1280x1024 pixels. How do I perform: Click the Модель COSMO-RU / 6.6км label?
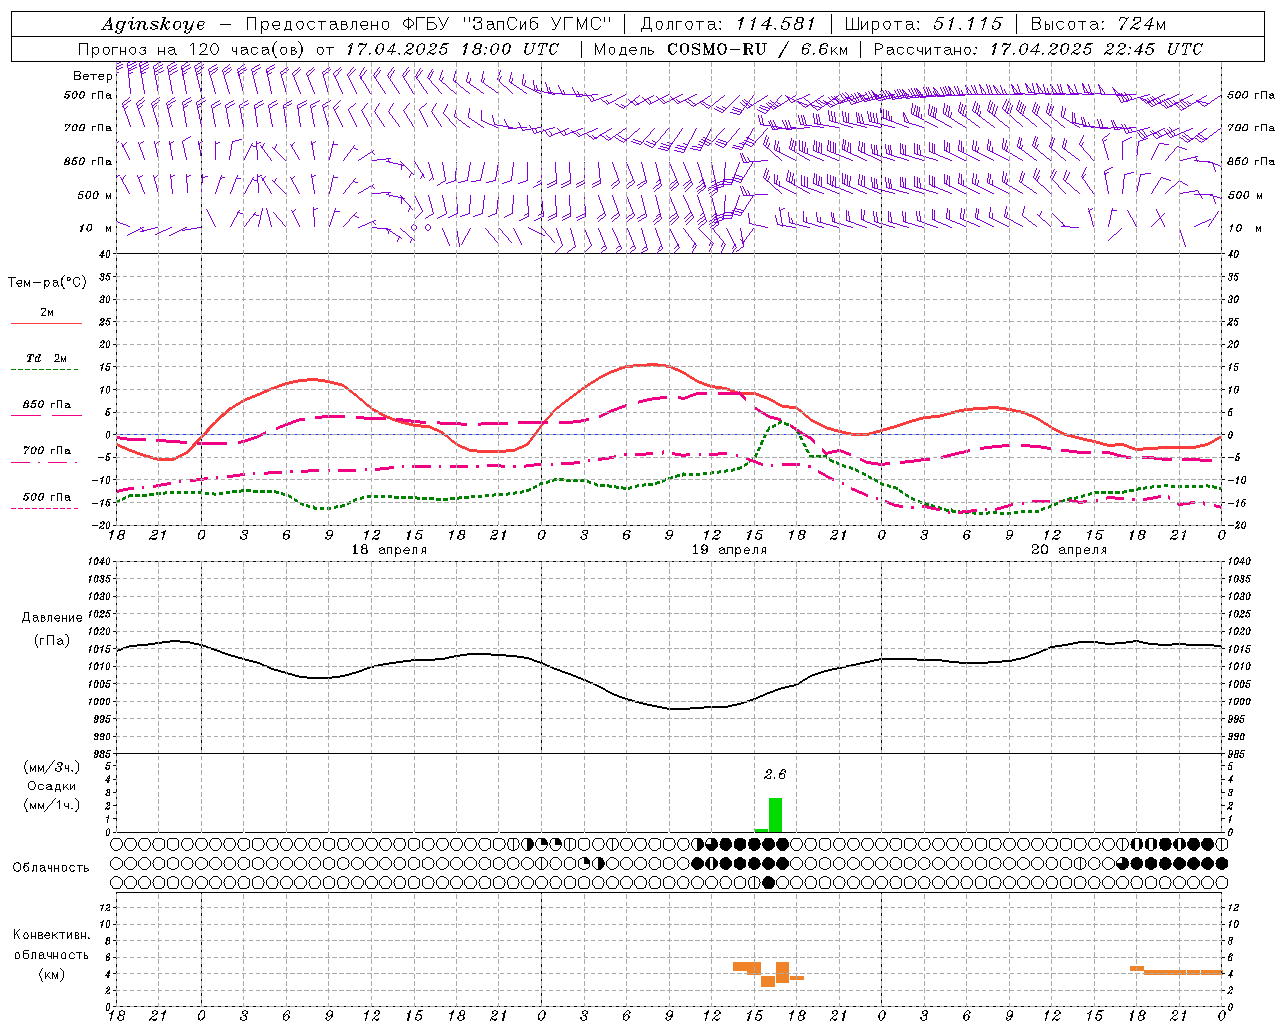pos(720,49)
